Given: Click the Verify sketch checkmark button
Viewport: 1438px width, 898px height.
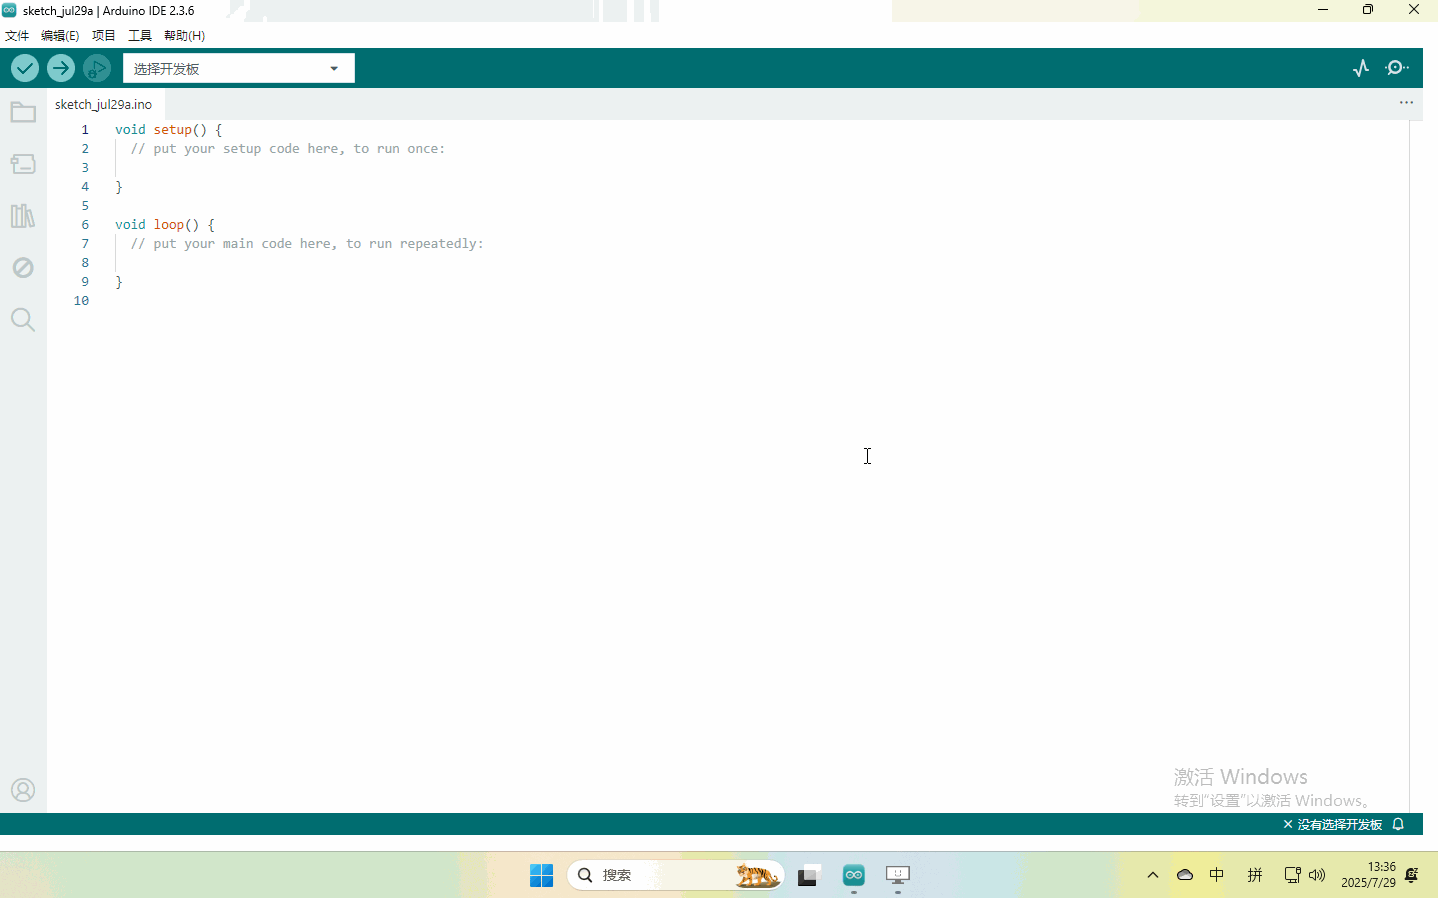Looking at the screenshot, I should (25, 68).
